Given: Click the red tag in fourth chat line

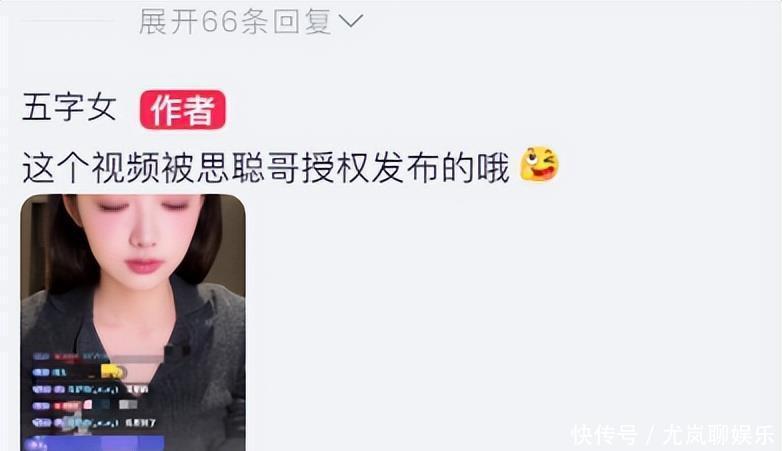Looking at the screenshot, I should [67, 406].
